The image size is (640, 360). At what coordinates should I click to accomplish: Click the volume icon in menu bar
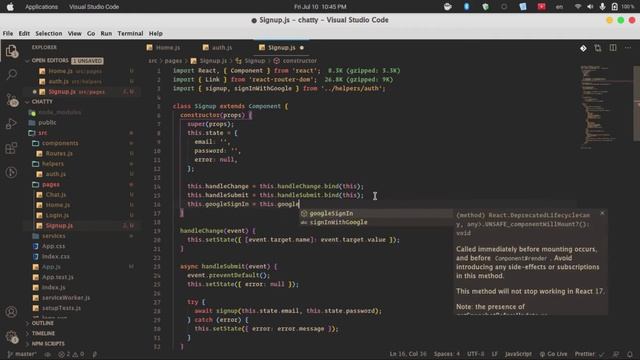(590, 7)
